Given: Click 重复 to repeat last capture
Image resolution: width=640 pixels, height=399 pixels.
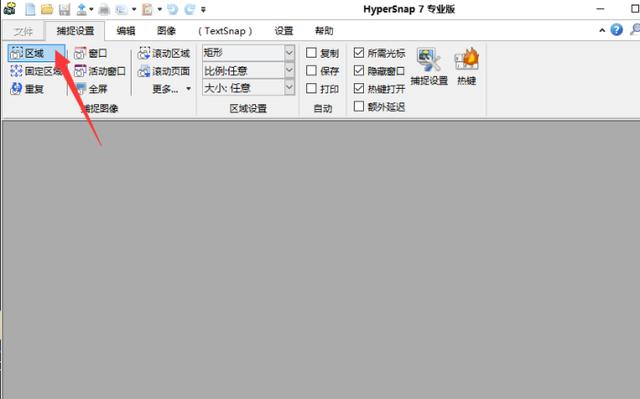Looking at the screenshot, I should [27, 89].
